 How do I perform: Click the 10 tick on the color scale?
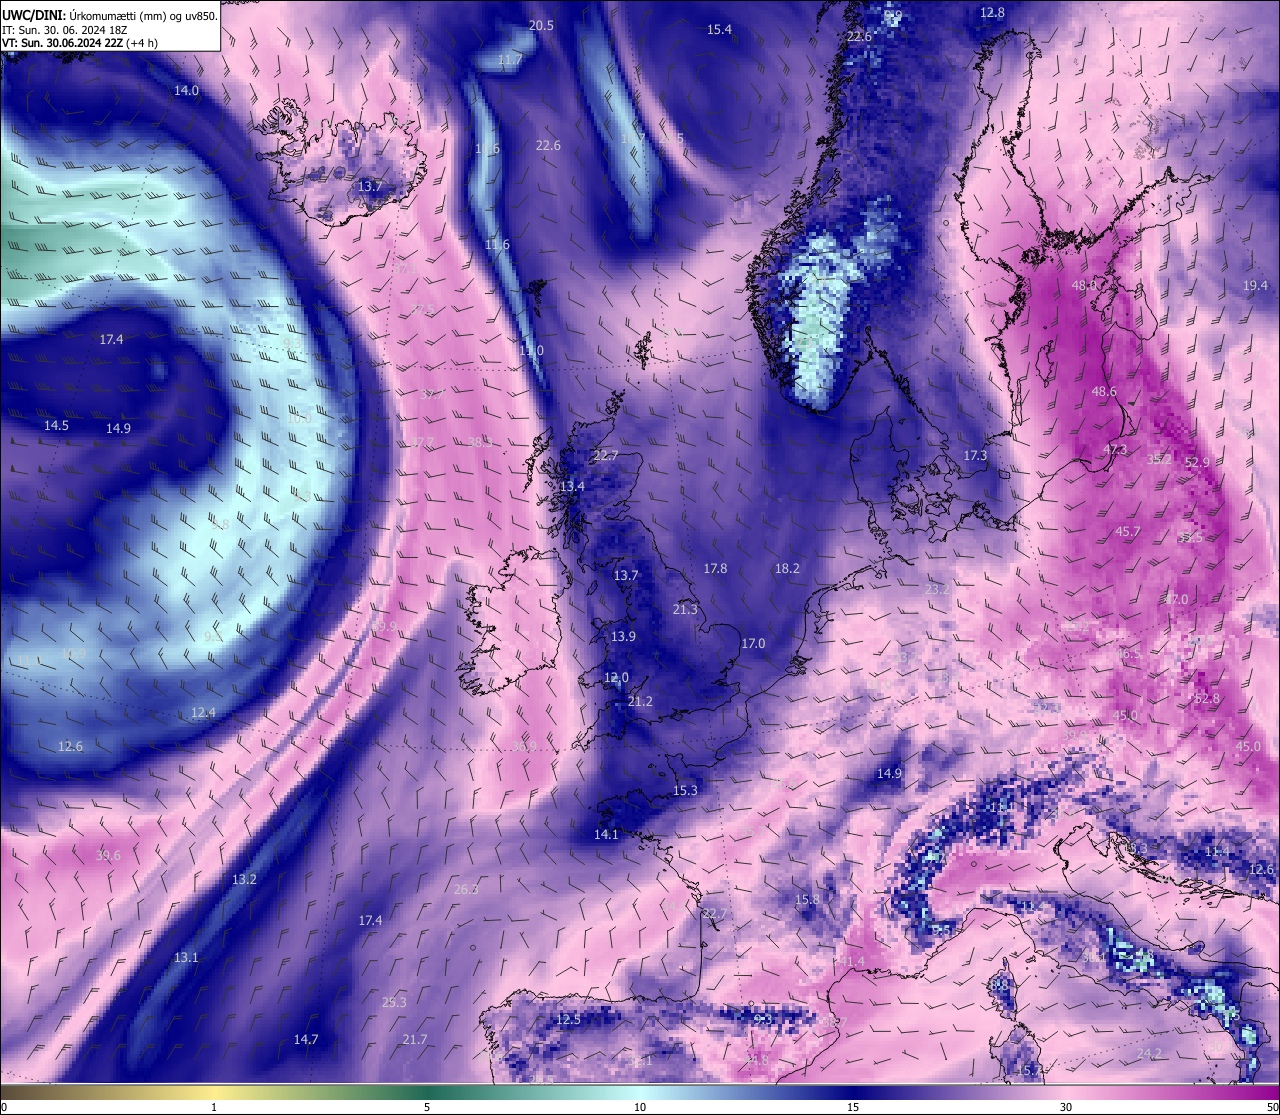pos(640,1106)
